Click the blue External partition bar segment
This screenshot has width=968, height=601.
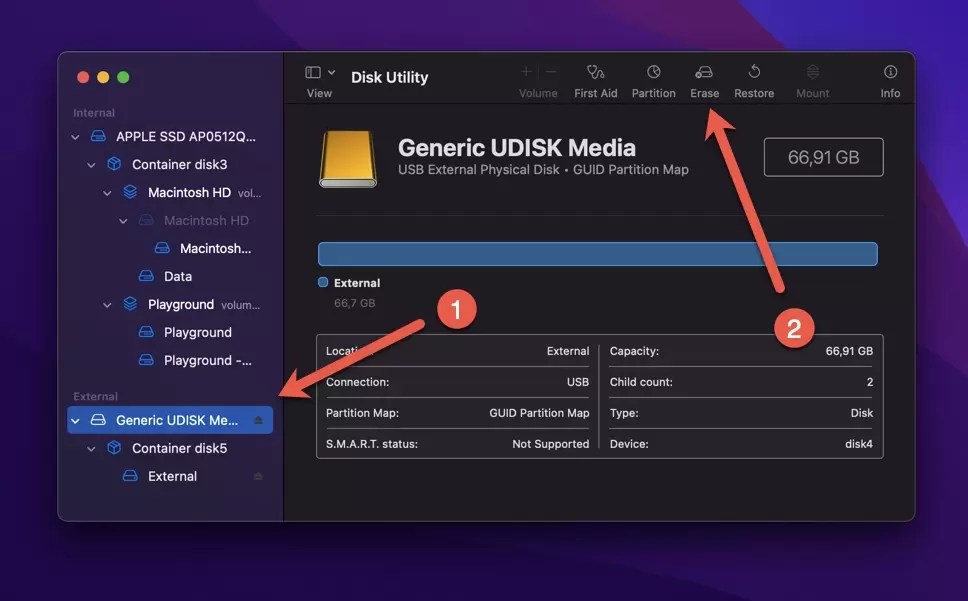[x=597, y=254]
